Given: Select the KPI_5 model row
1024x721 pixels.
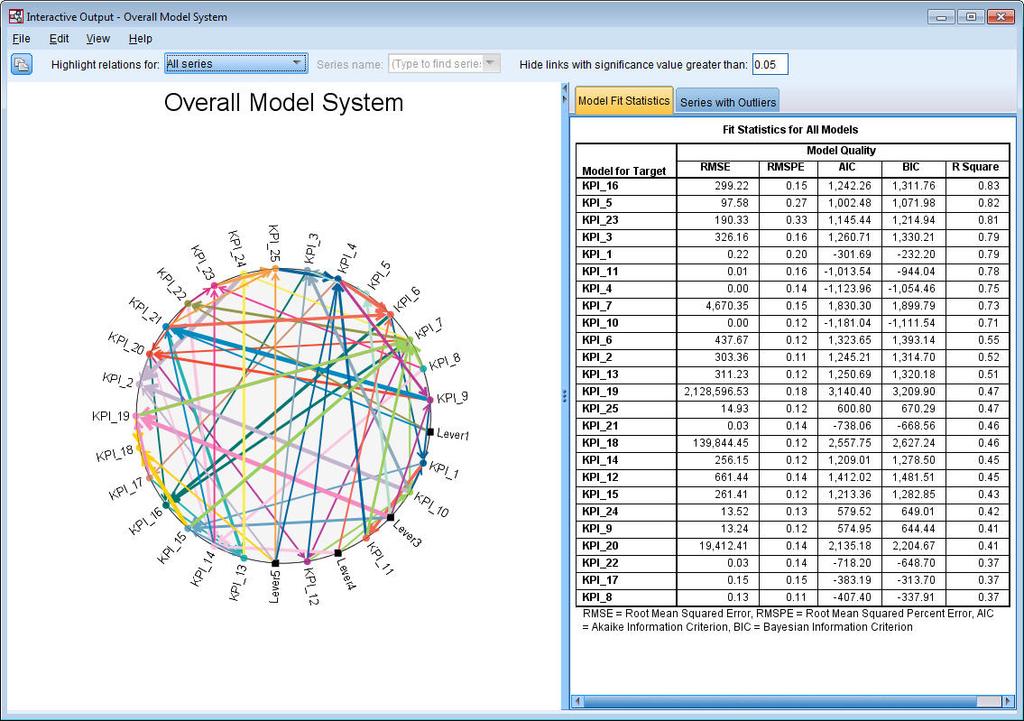Looking at the screenshot, I should tap(792, 202).
